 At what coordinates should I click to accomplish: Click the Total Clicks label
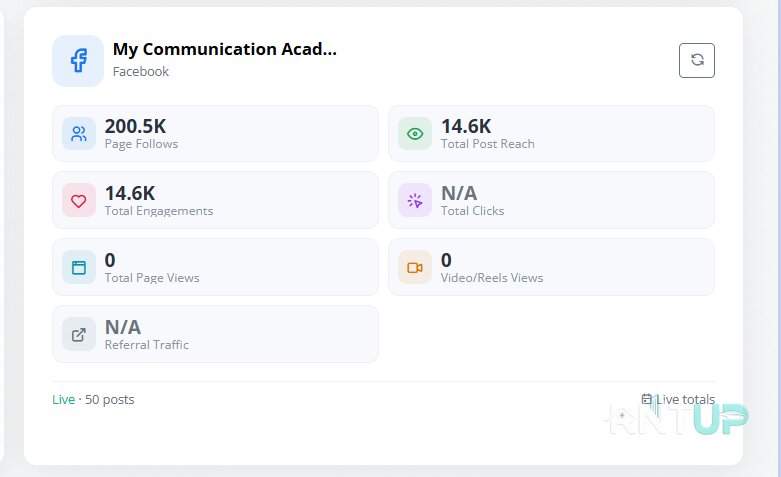point(473,211)
